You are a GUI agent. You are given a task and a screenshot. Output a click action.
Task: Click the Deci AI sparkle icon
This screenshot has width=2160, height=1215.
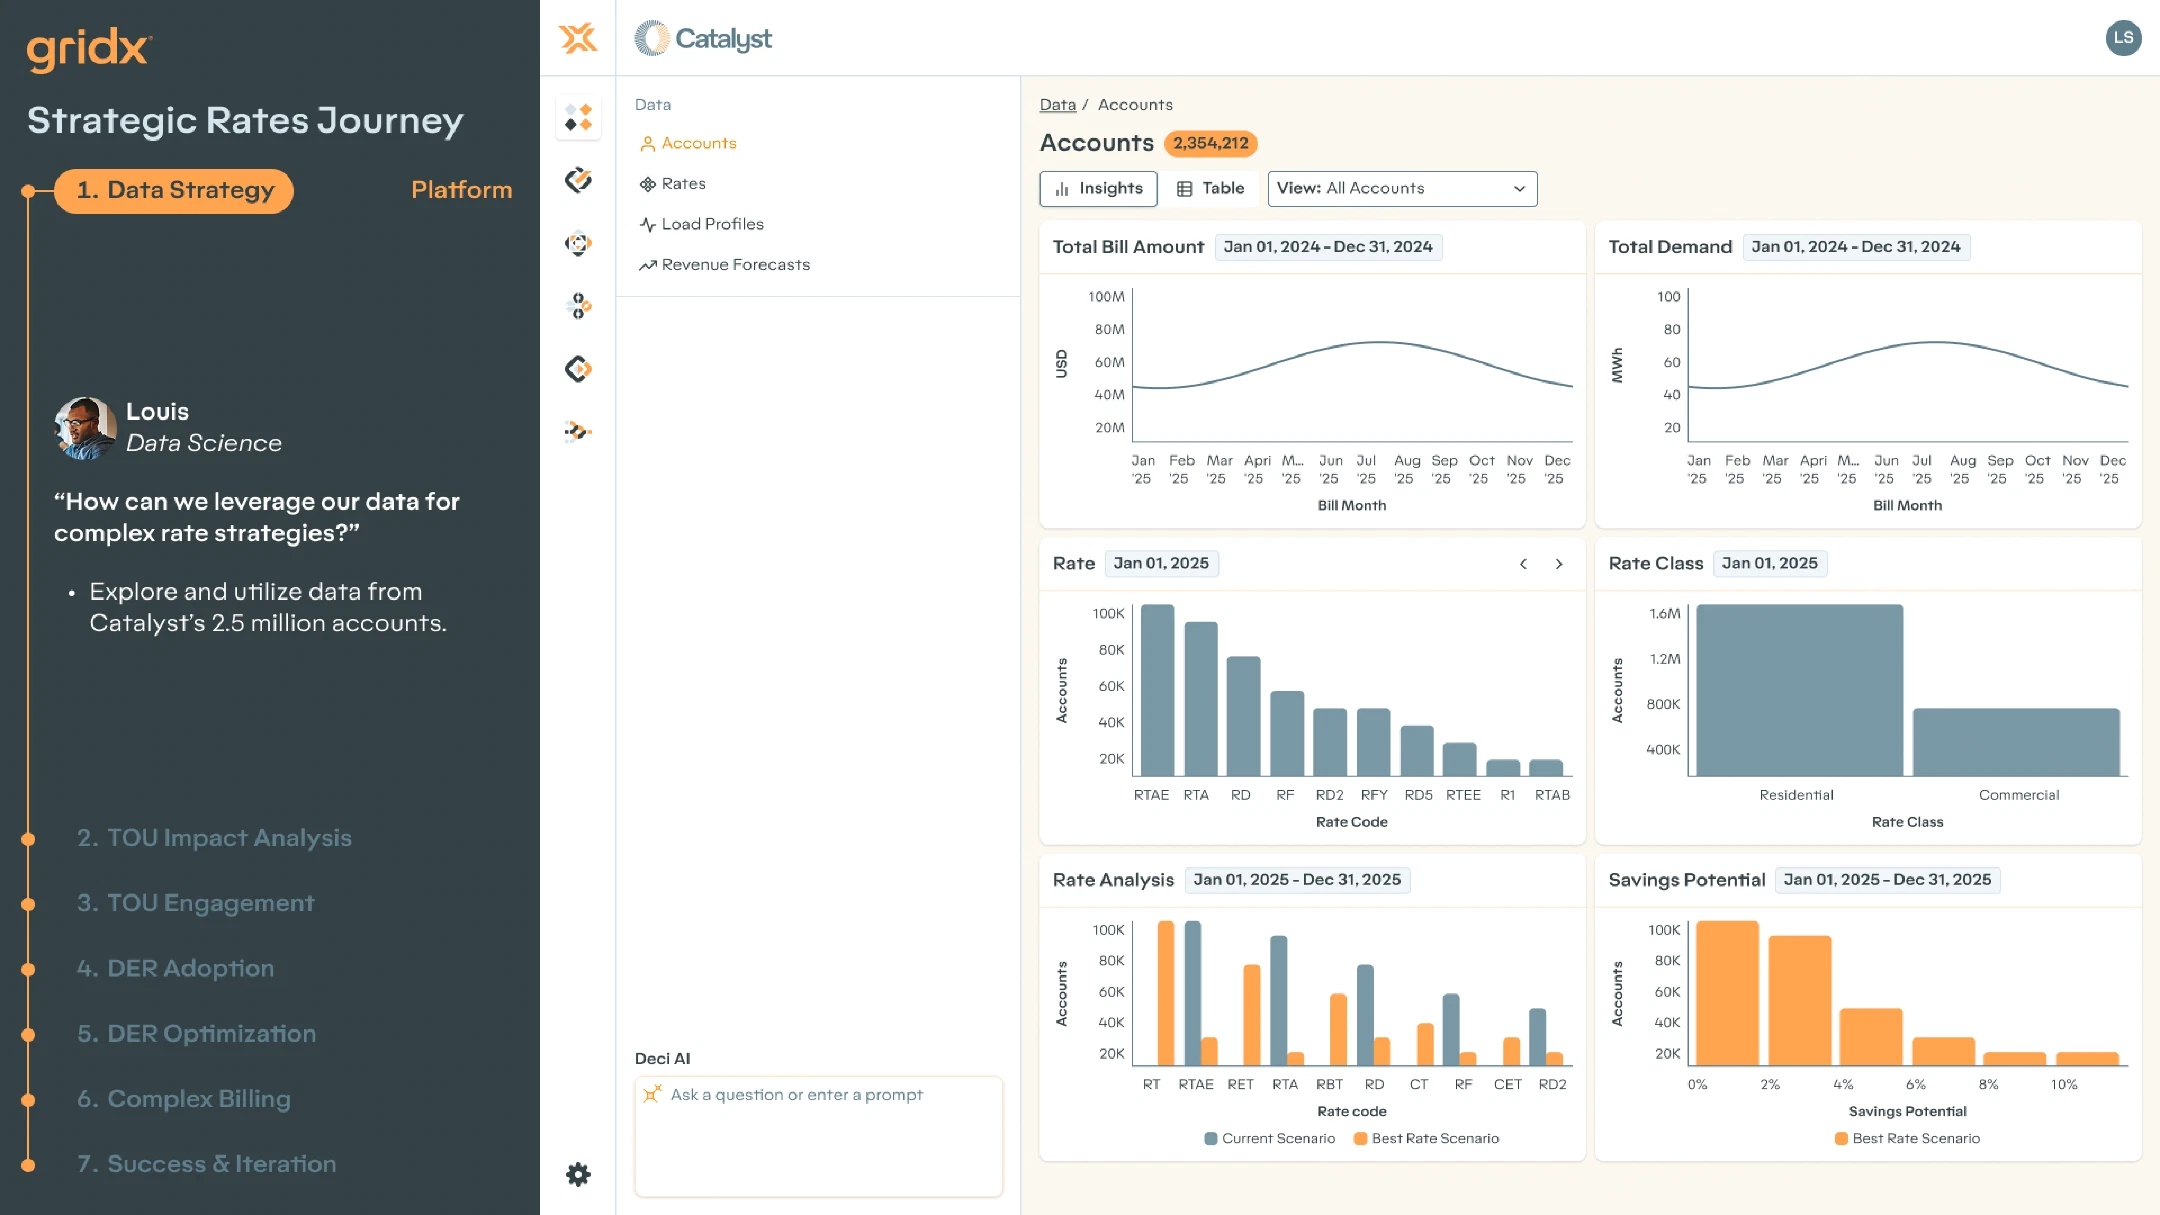coord(652,1094)
